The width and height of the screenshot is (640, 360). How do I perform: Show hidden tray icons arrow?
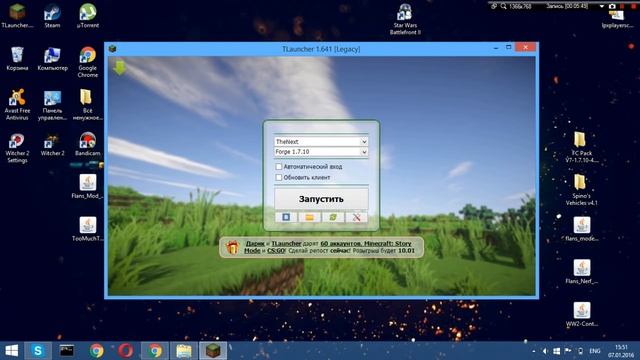pos(534,351)
